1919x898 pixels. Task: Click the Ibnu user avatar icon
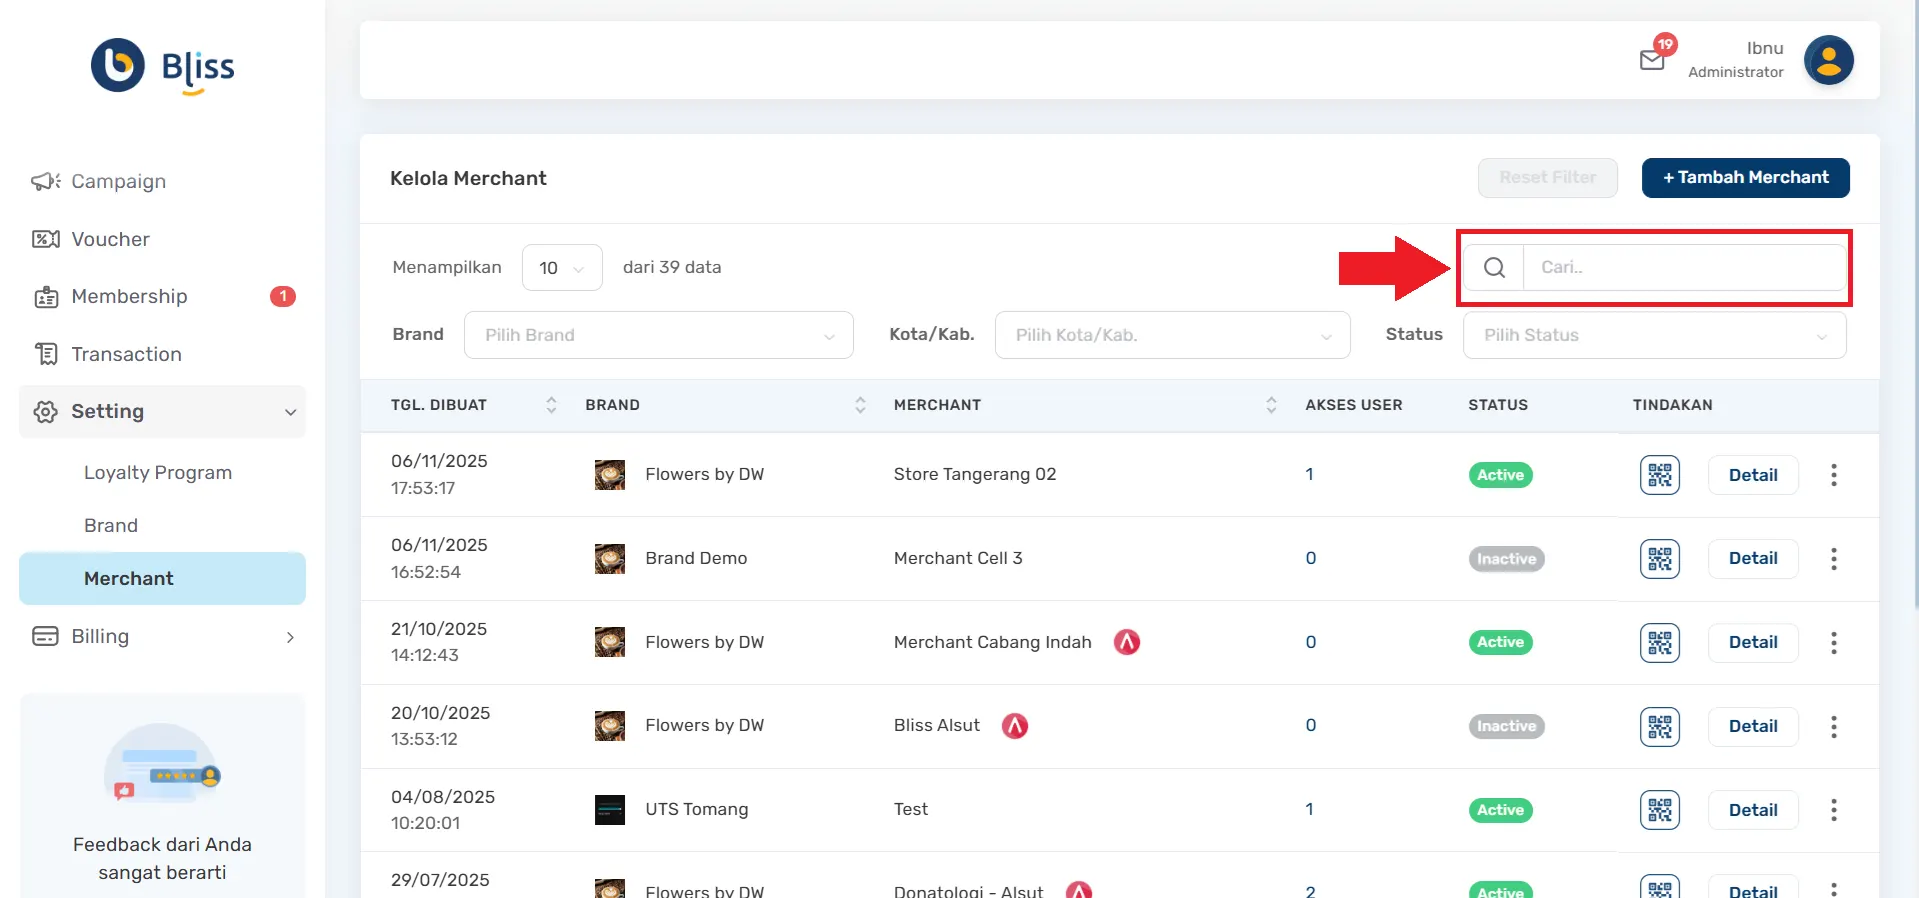coord(1828,61)
